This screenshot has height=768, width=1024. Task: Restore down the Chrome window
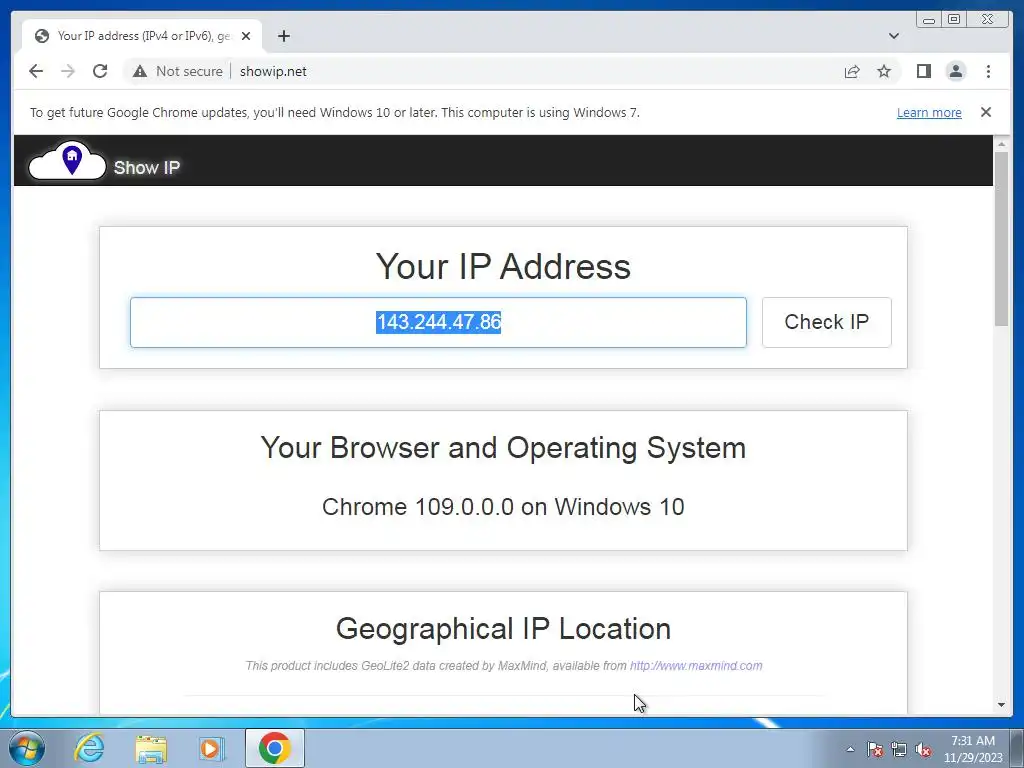[x=953, y=20]
